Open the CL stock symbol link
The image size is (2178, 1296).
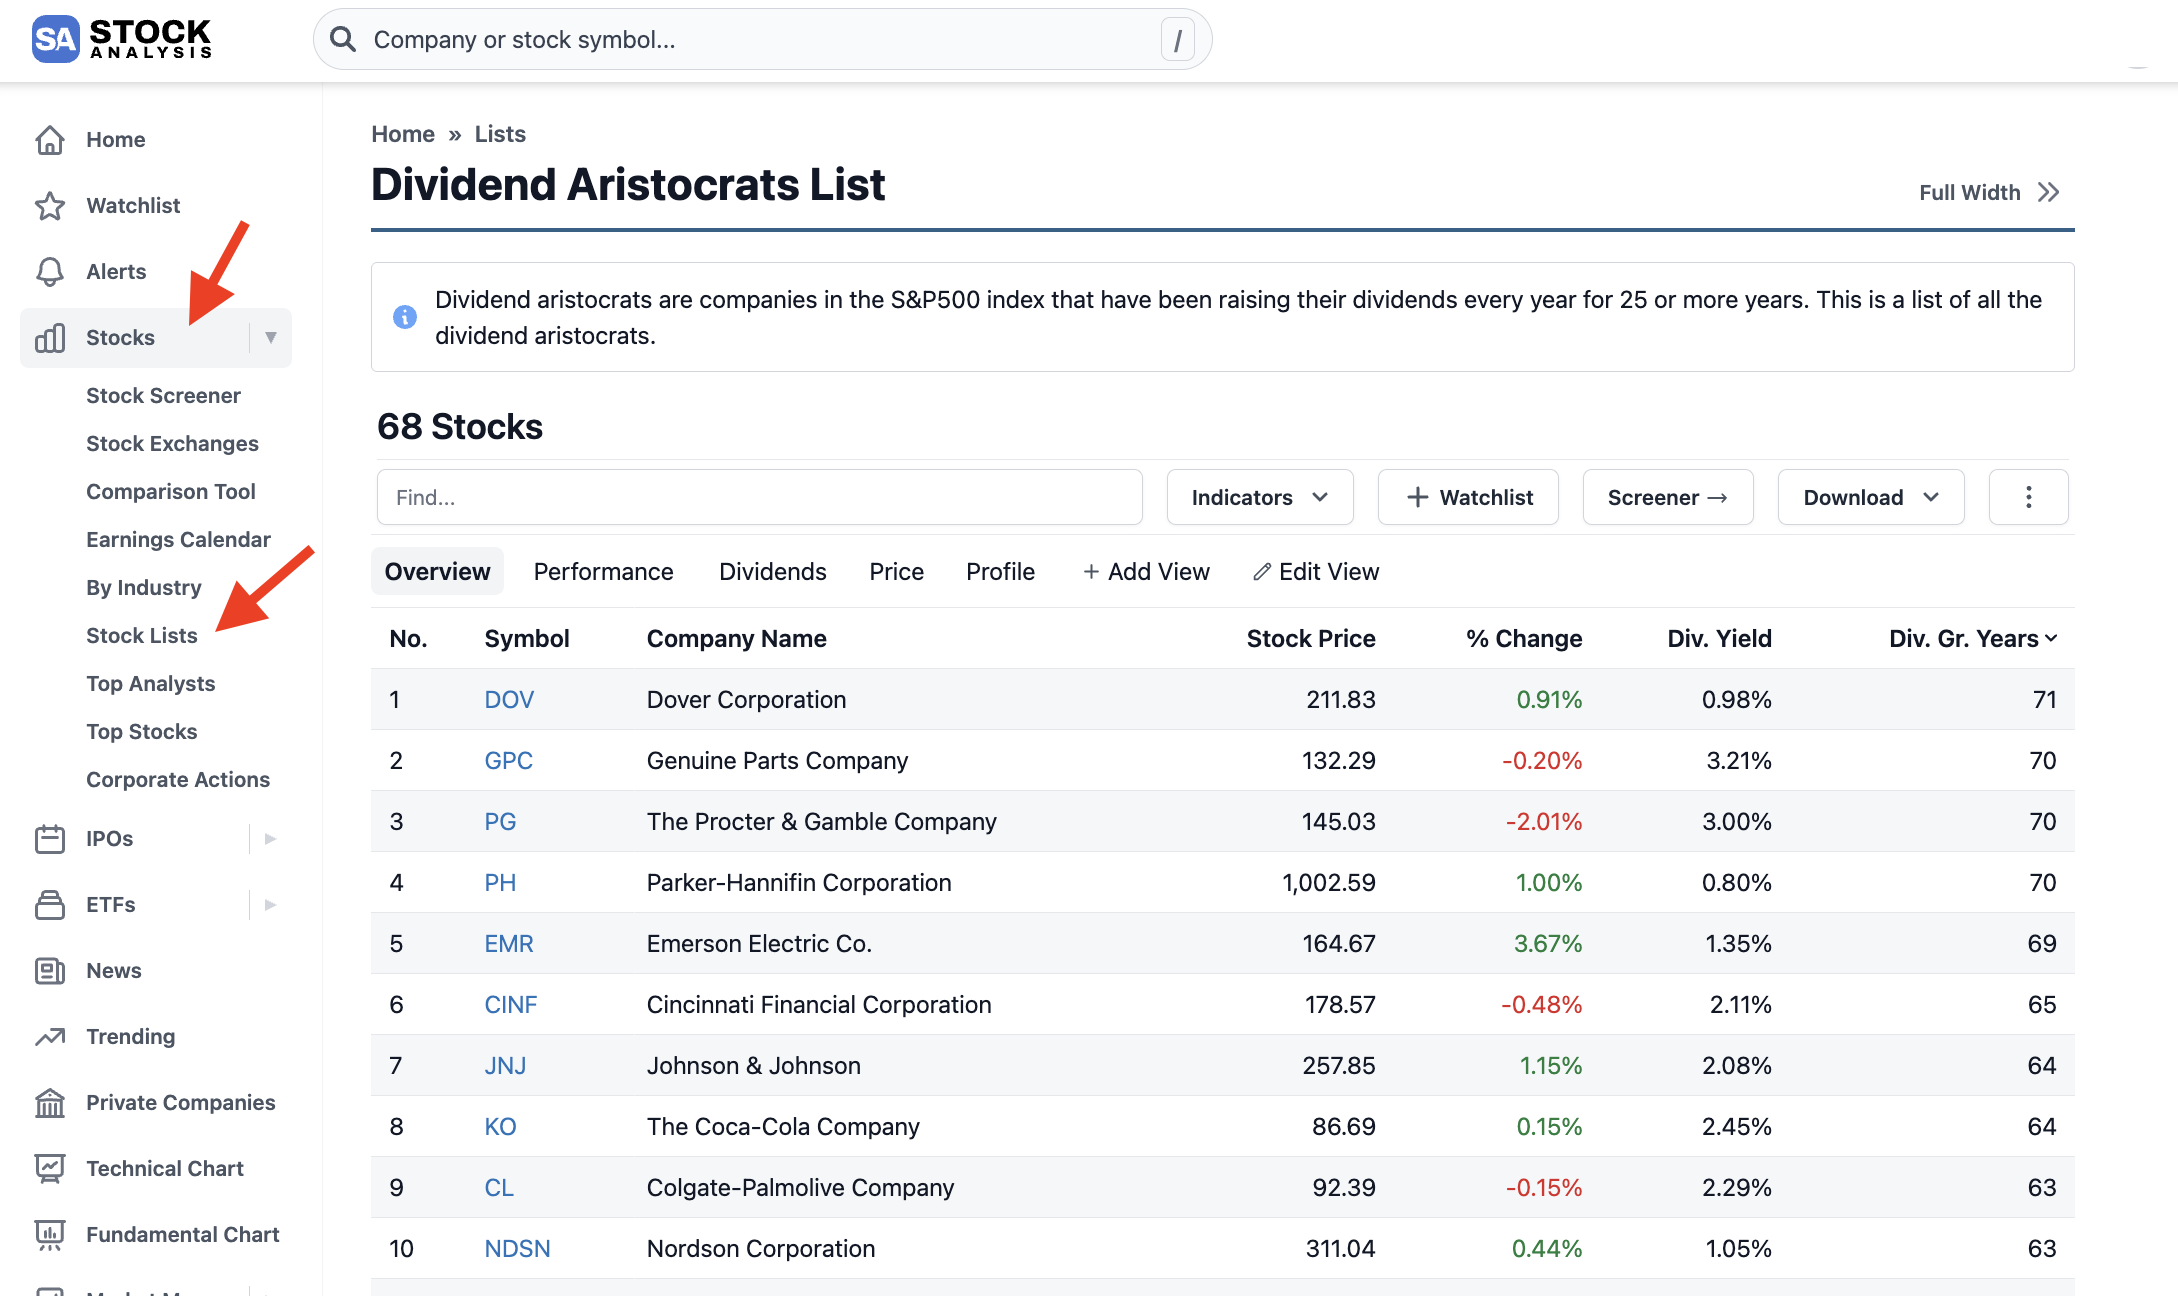(x=499, y=1188)
